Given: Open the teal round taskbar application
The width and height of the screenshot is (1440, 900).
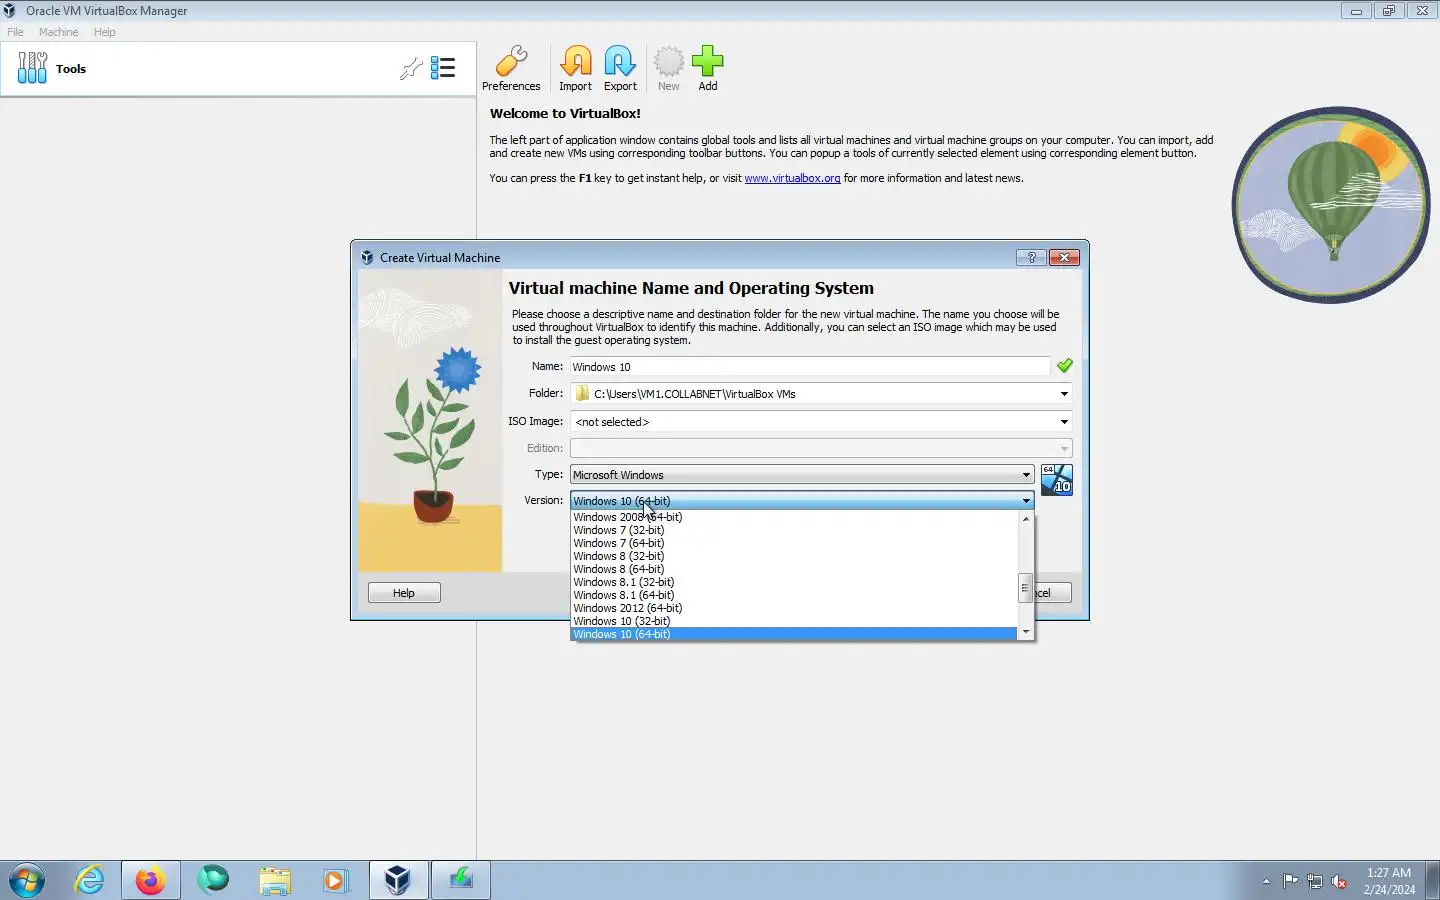Looking at the screenshot, I should coord(213,880).
